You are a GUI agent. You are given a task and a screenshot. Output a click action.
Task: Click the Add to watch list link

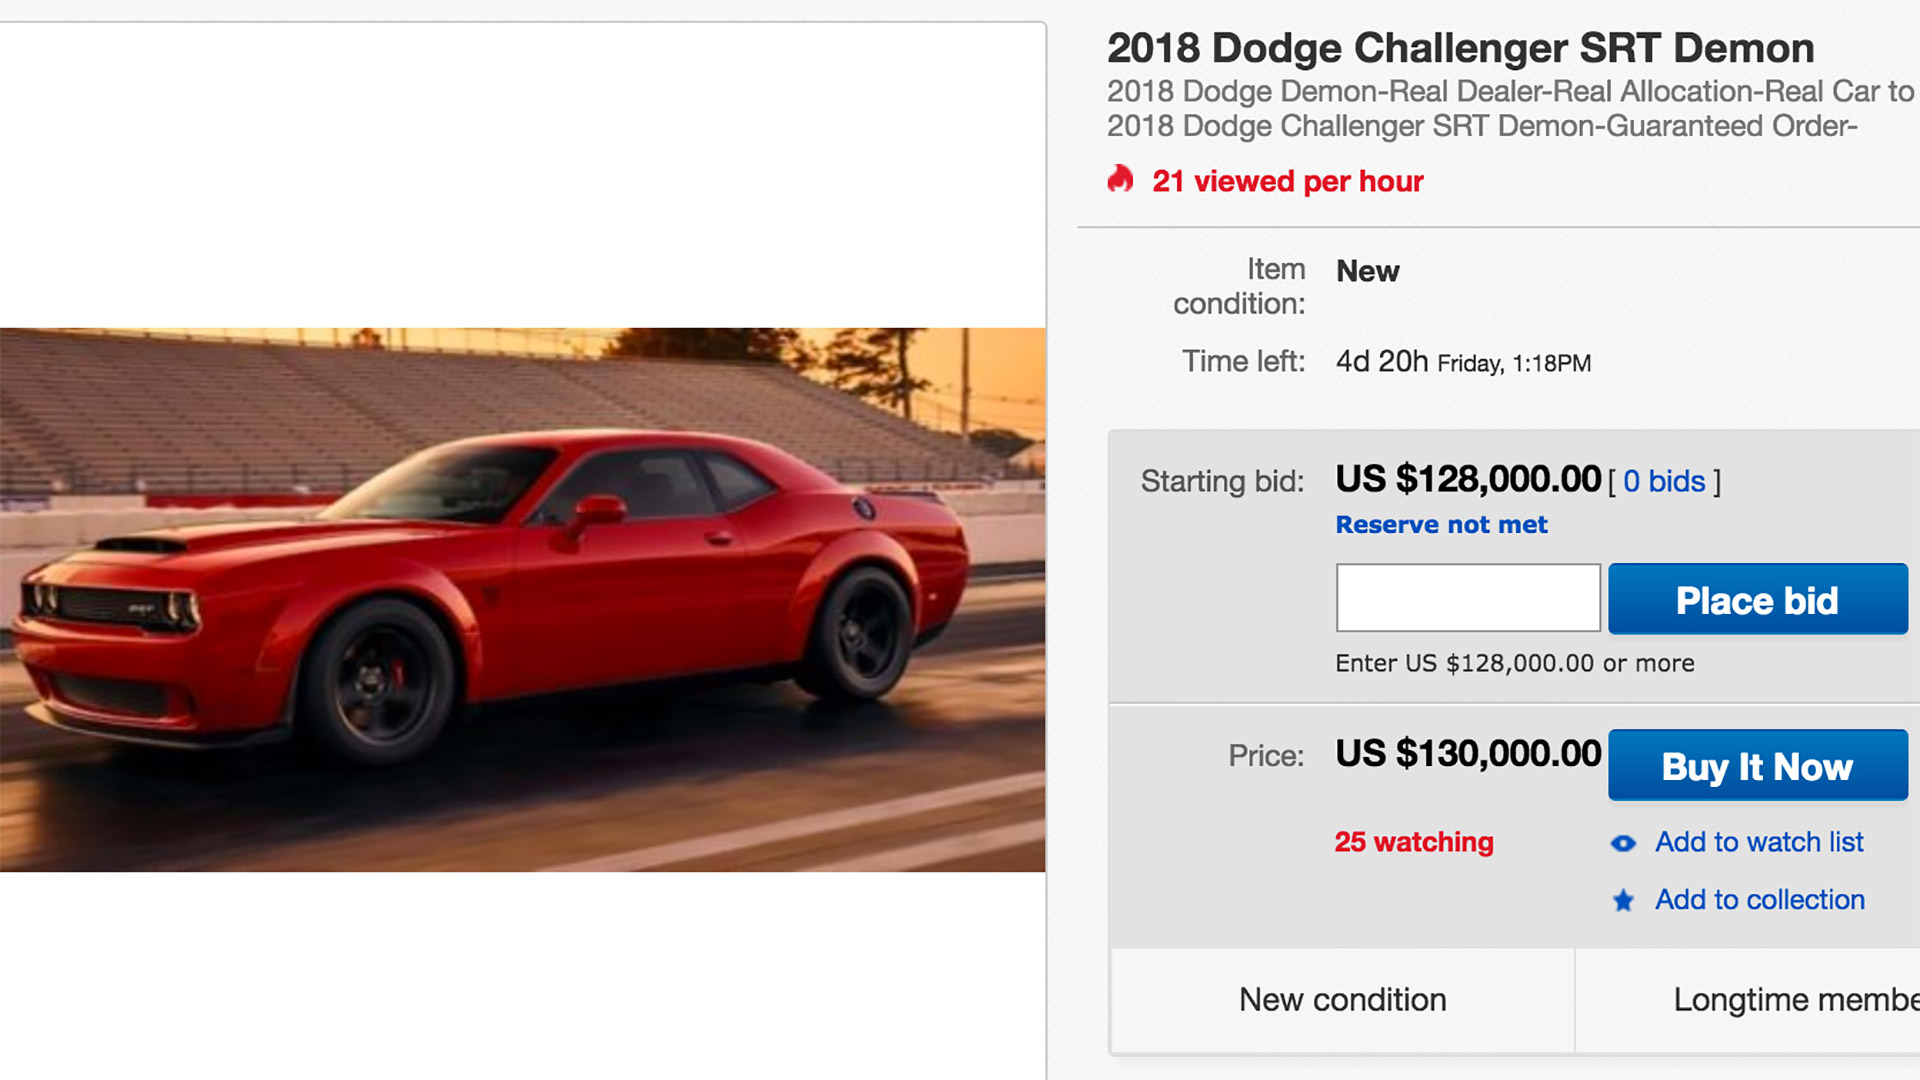point(1759,842)
